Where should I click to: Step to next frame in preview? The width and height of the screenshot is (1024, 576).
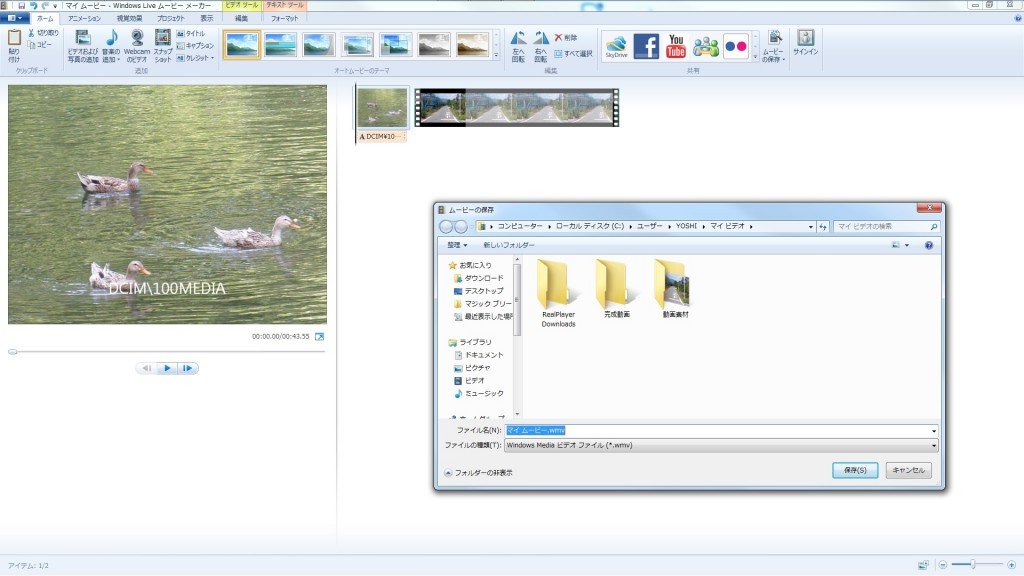coord(187,368)
